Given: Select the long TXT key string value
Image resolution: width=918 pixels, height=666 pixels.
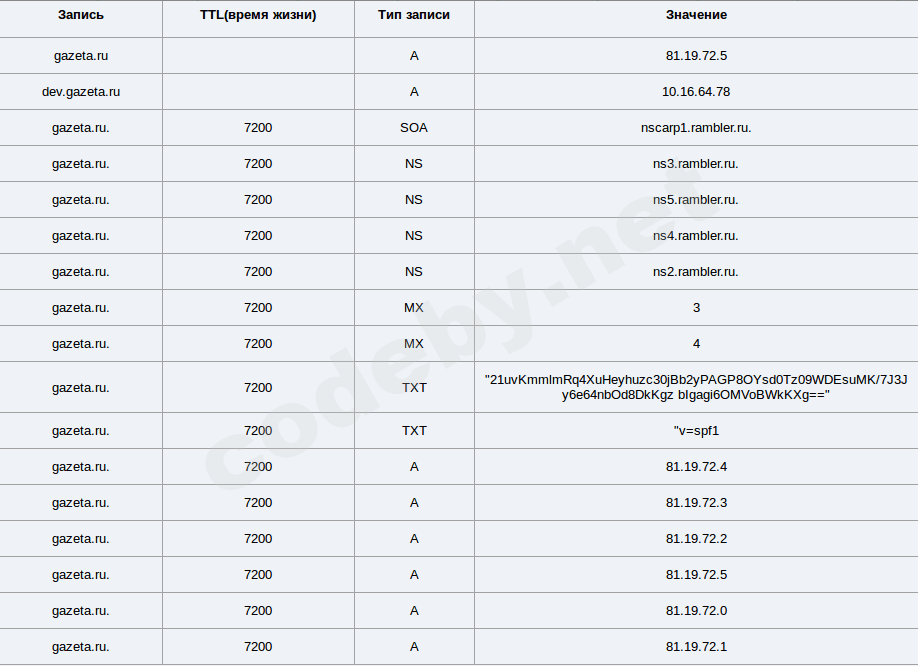Looking at the screenshot, I should click(x=696, y=387).
